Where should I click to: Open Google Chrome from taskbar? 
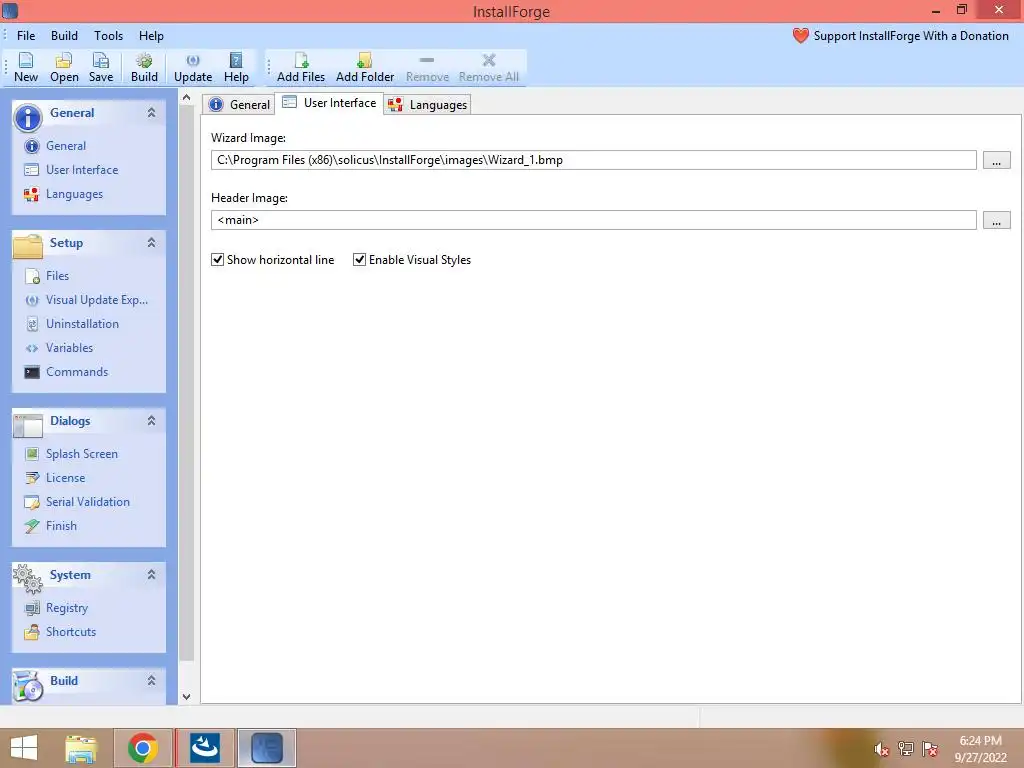[143, 748]
